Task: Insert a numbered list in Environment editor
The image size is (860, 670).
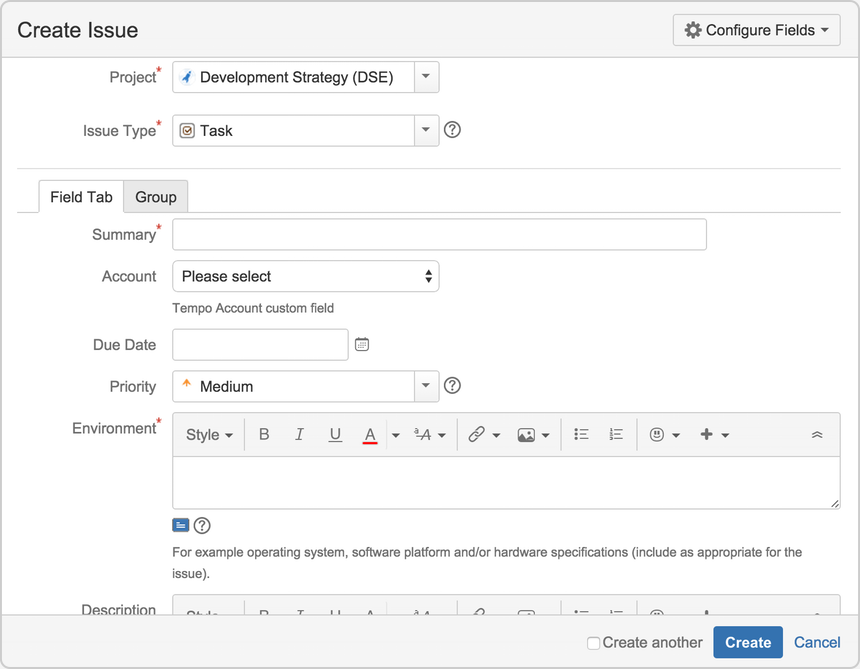Action: coord(616,434)
